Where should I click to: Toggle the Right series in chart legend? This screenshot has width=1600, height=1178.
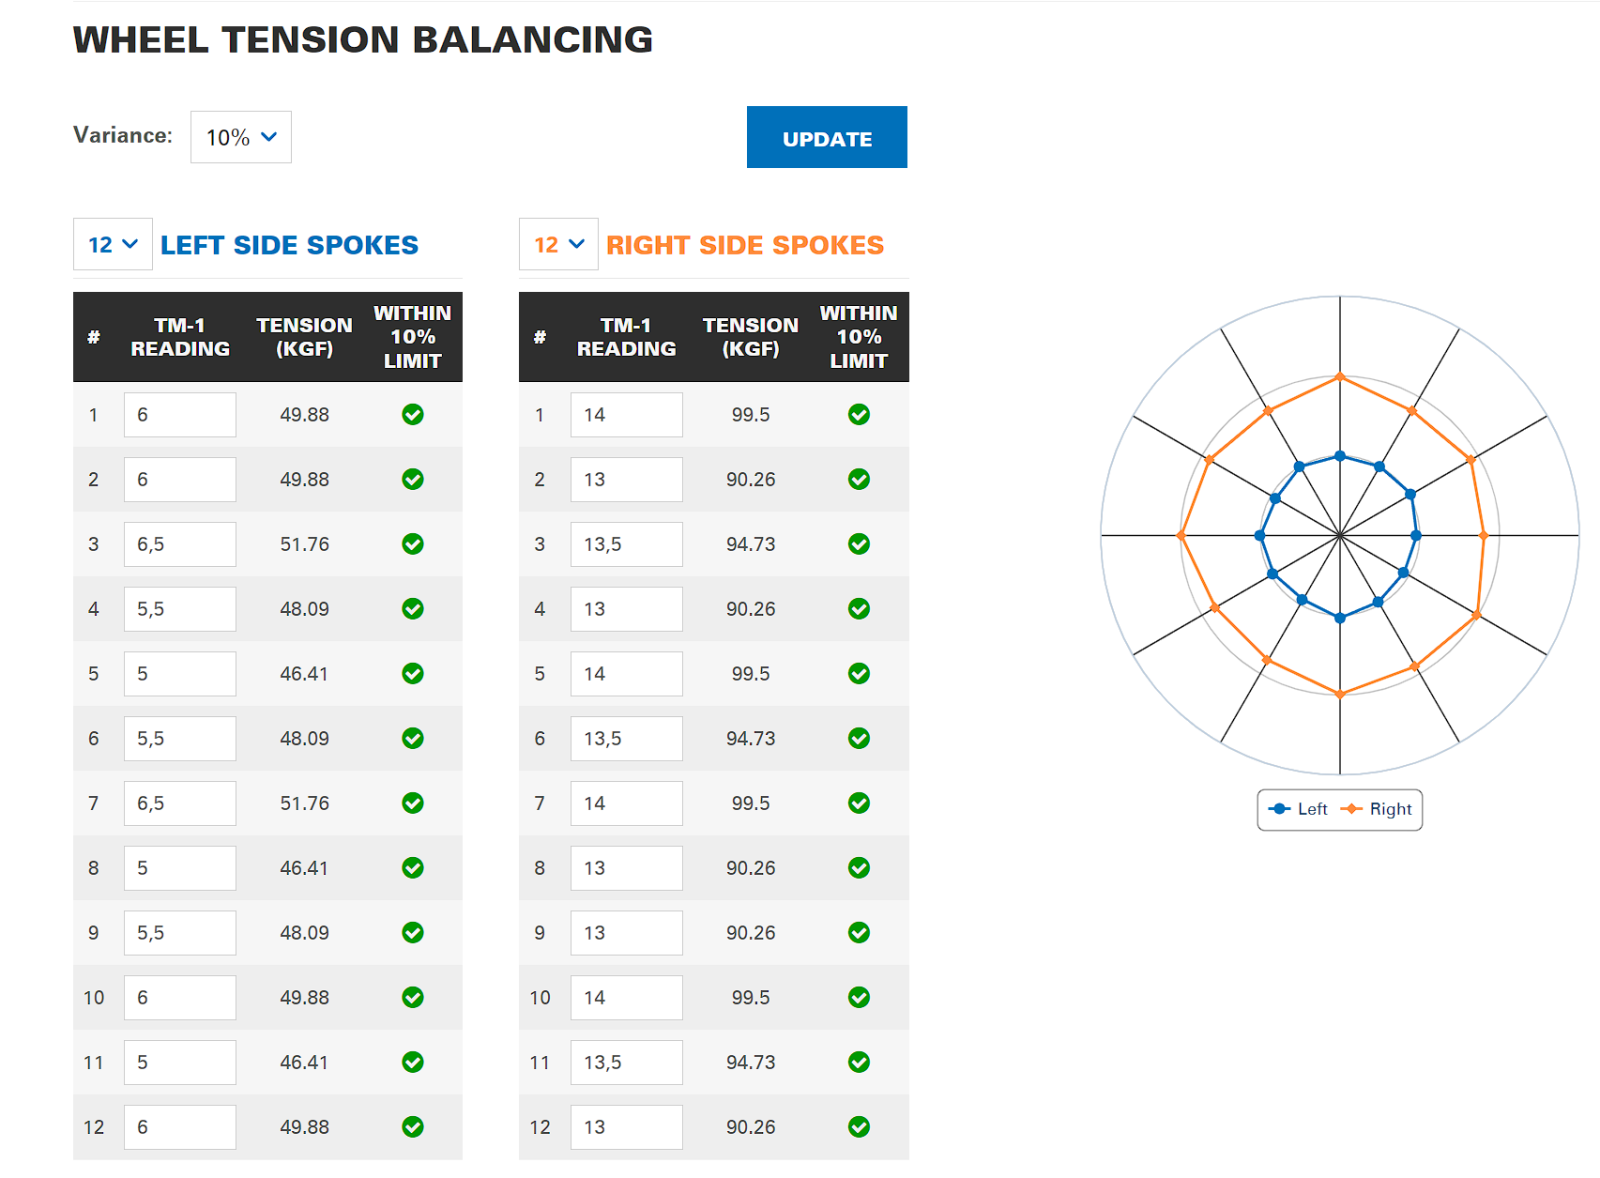click(x=1378, y=809)
